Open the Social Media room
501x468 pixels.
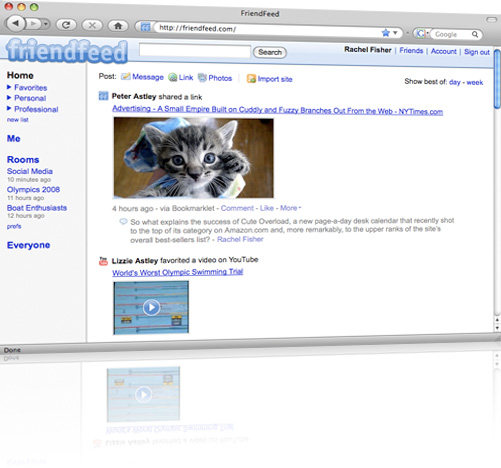coord(30,171)
